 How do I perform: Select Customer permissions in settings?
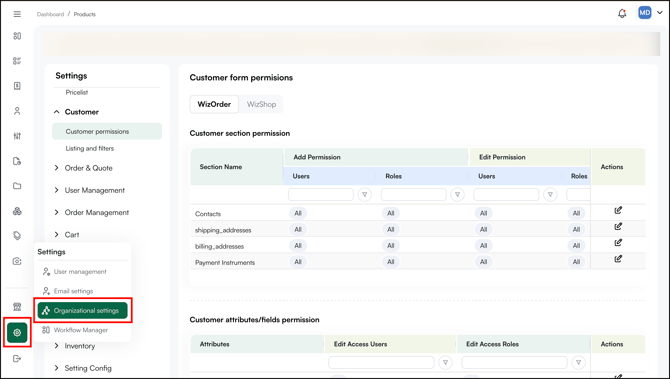point(107,131)
